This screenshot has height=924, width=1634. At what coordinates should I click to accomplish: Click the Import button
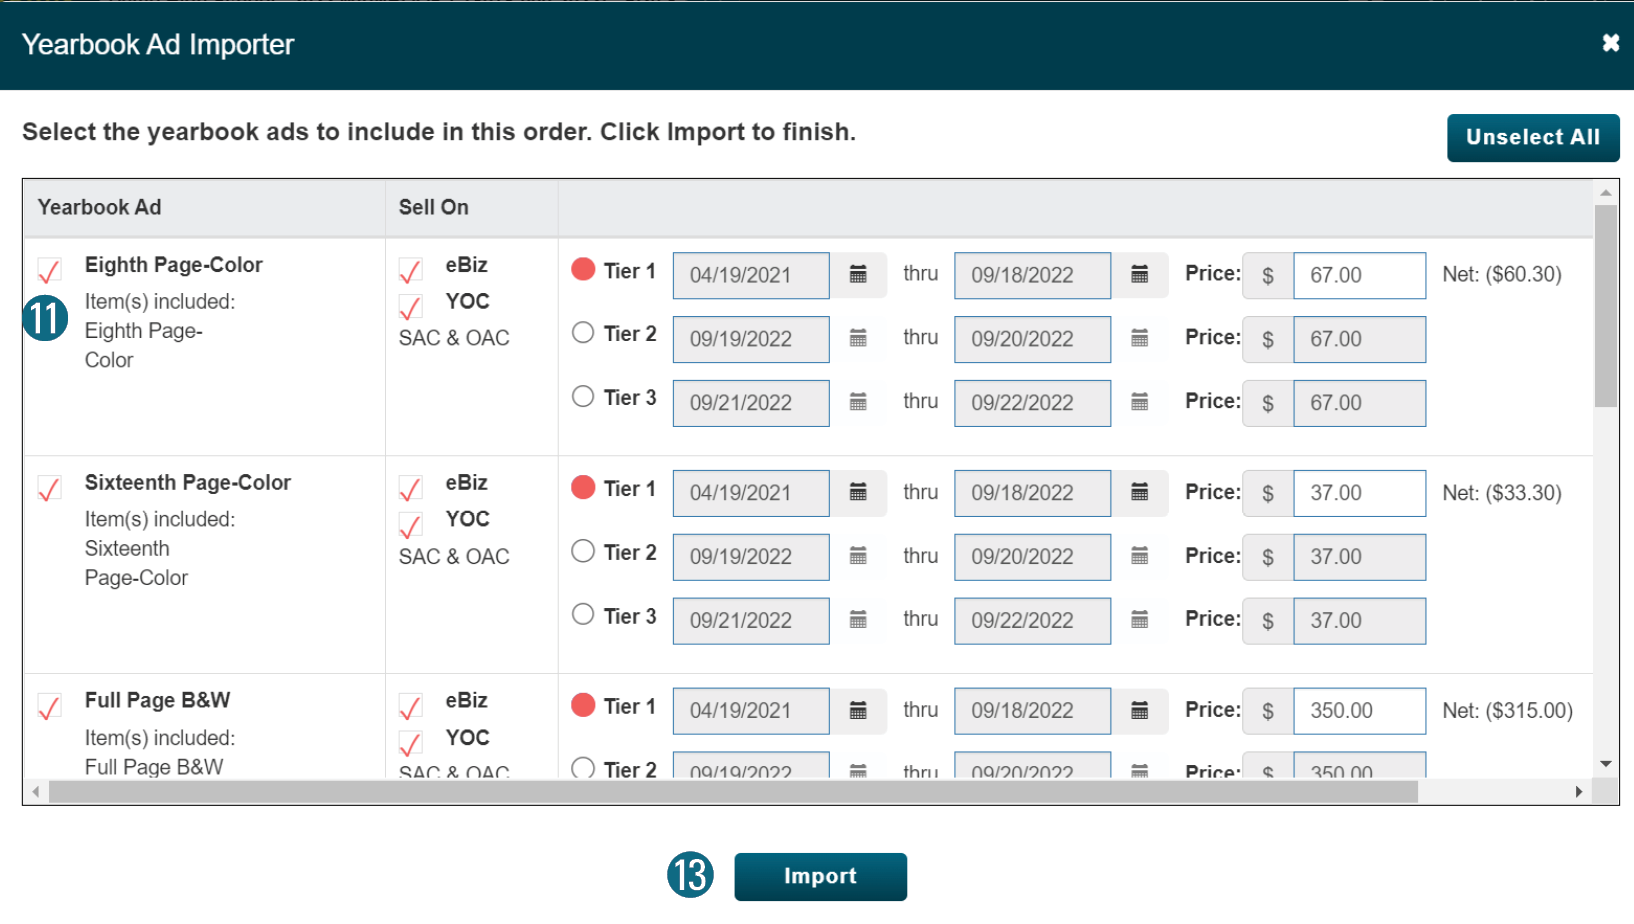820,877
